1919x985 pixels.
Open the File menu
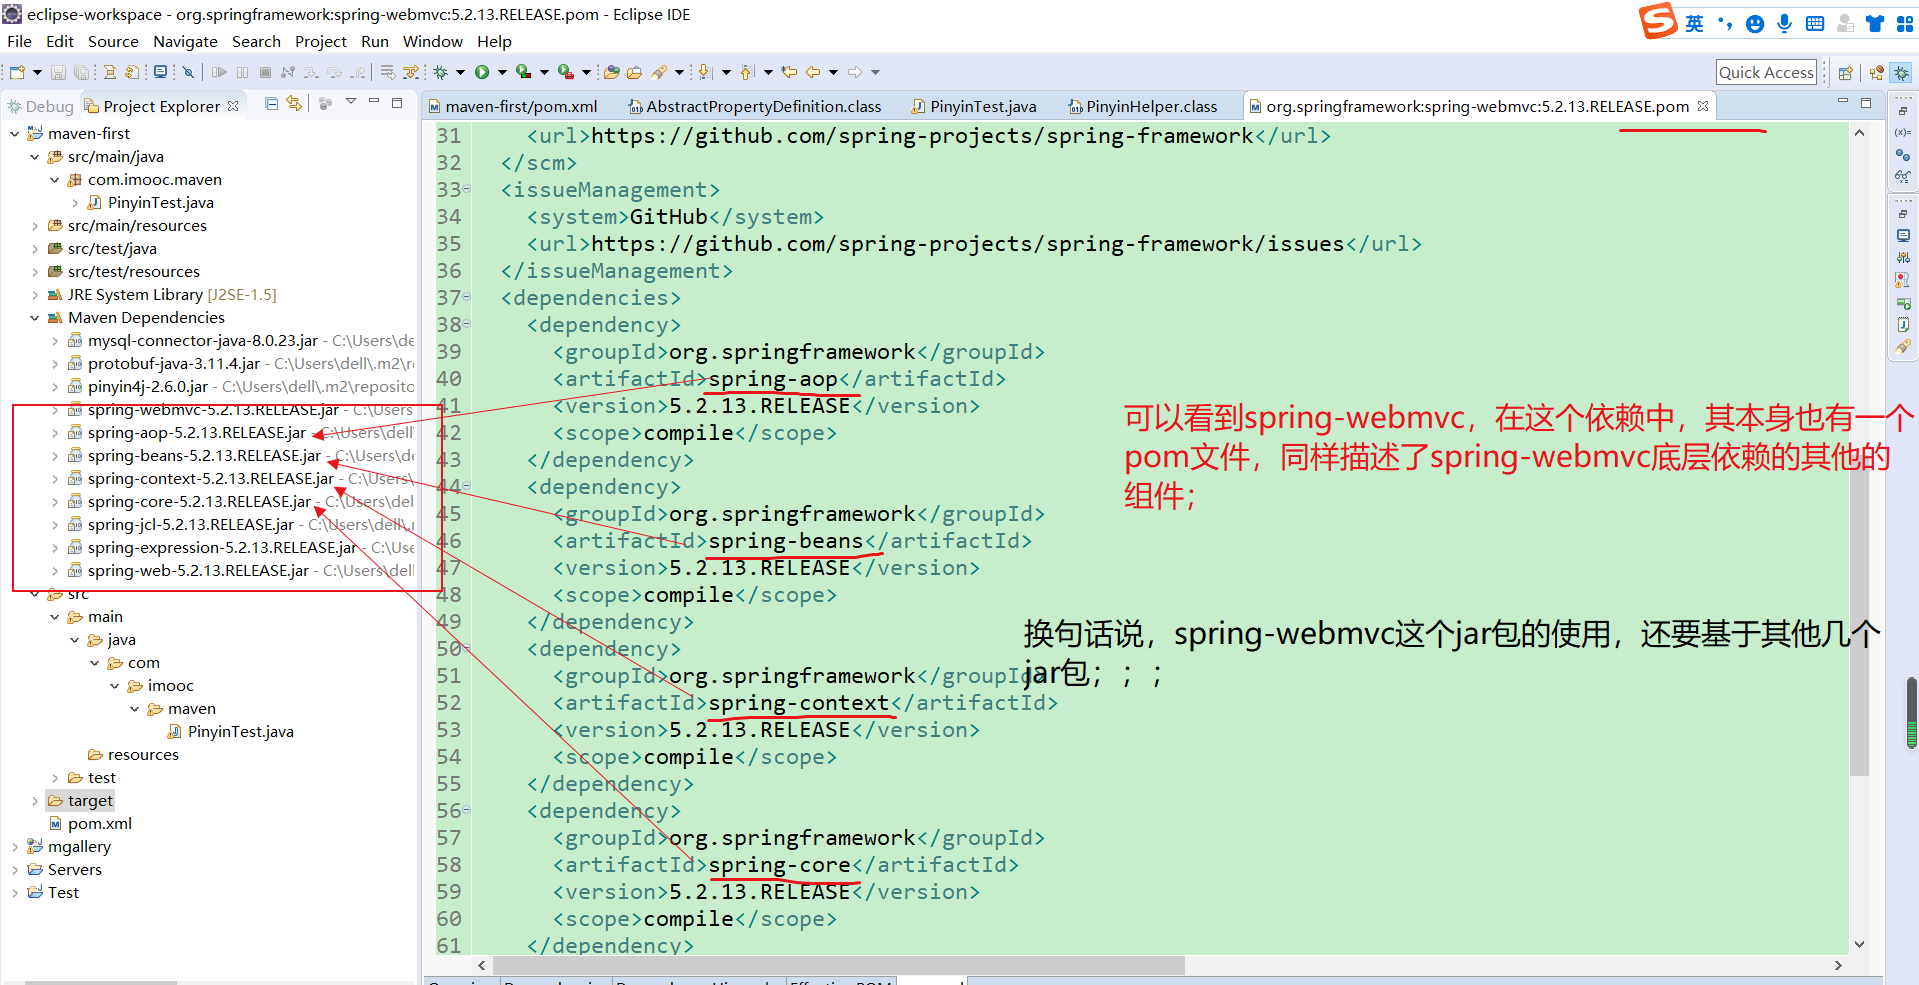click(19, 42)
